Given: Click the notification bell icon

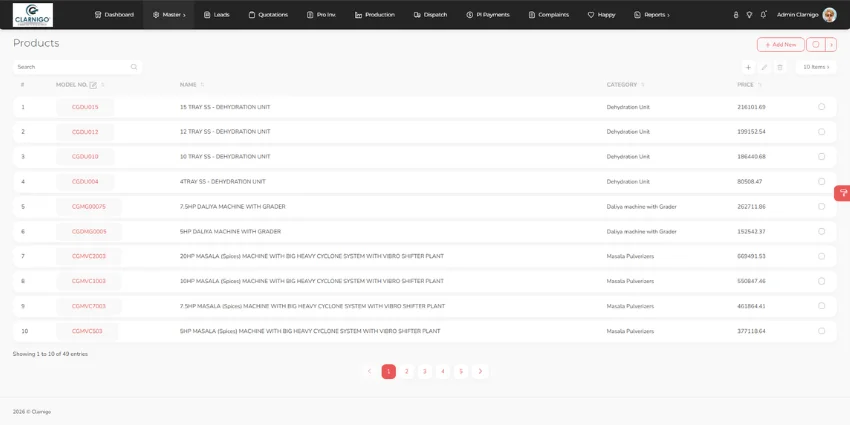Looking at the screenshot, I should [763, 15].
